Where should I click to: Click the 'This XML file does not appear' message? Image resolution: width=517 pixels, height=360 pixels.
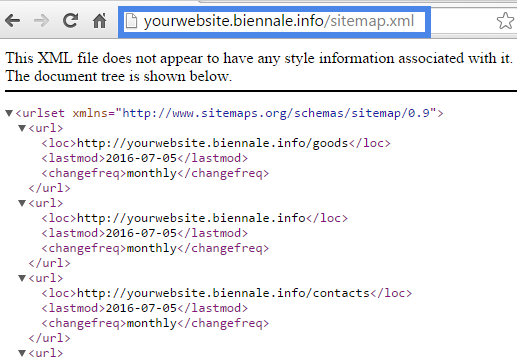coord(259,58)
